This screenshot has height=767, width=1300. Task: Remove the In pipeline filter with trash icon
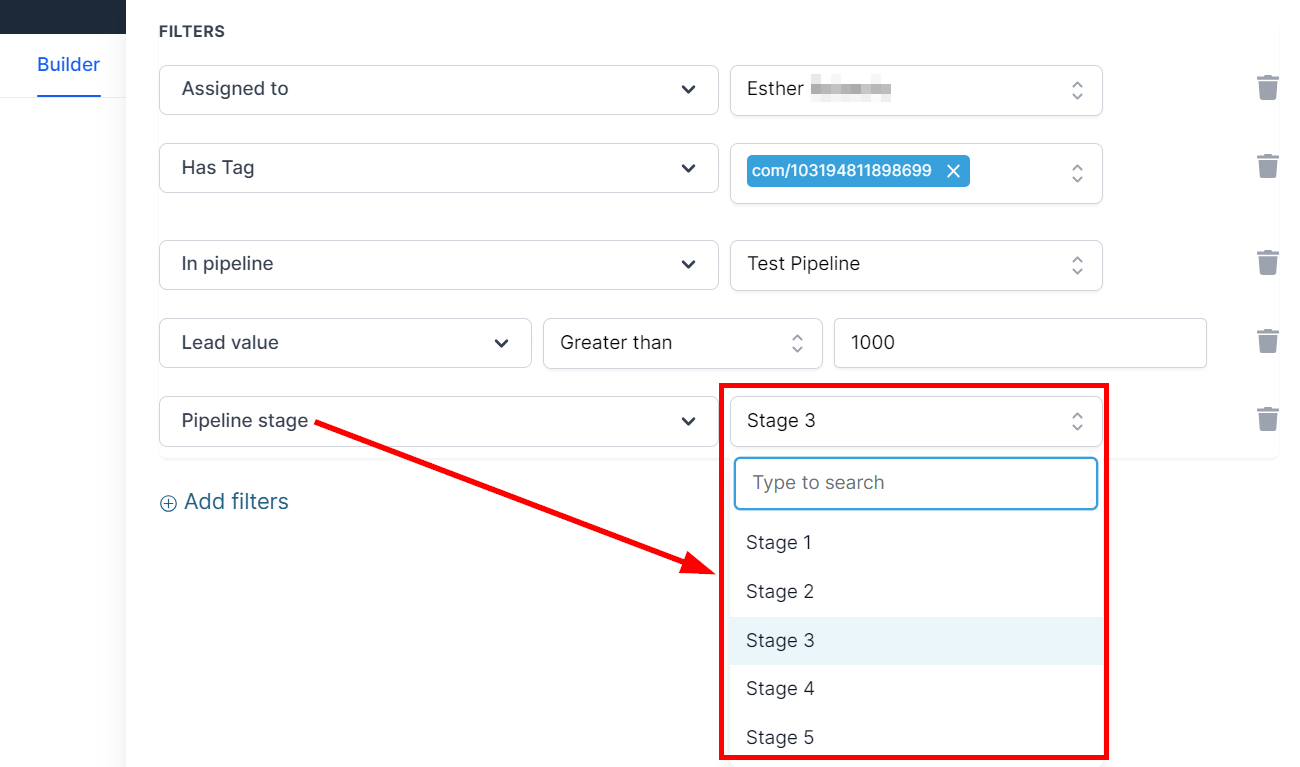point(1267,263)
